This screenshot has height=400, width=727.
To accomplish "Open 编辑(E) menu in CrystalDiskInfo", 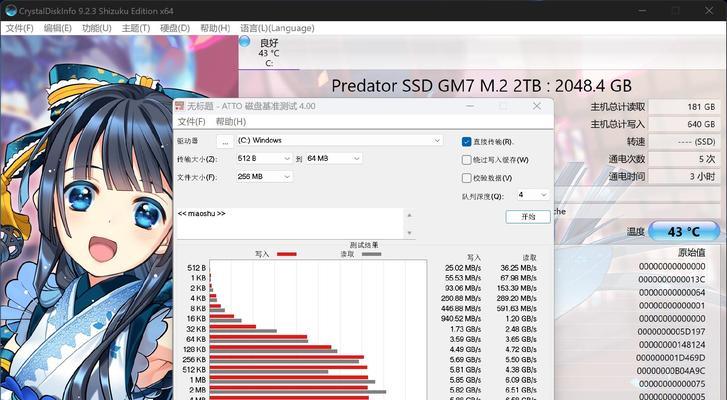I will click(x=57, y=28).
